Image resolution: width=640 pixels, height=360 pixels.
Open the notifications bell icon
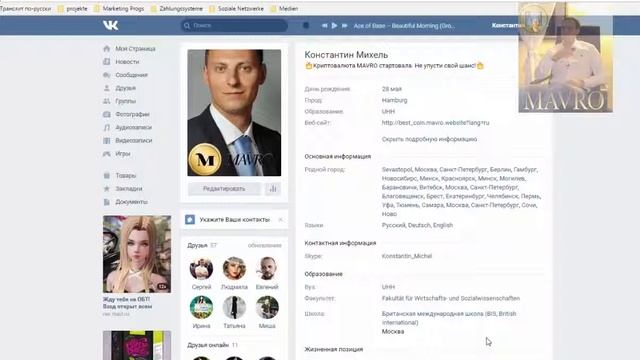coord(306,25)
